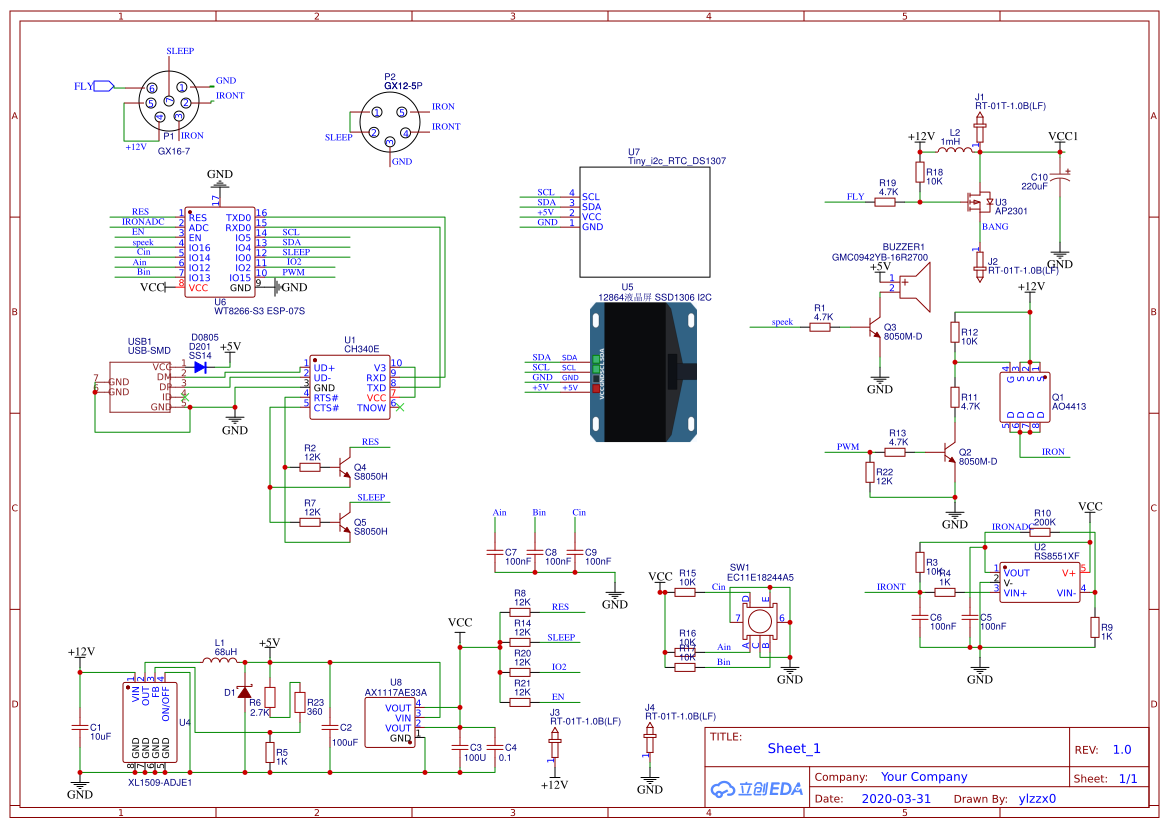Select resistor R19 4.7K

(x=885, y=202)
